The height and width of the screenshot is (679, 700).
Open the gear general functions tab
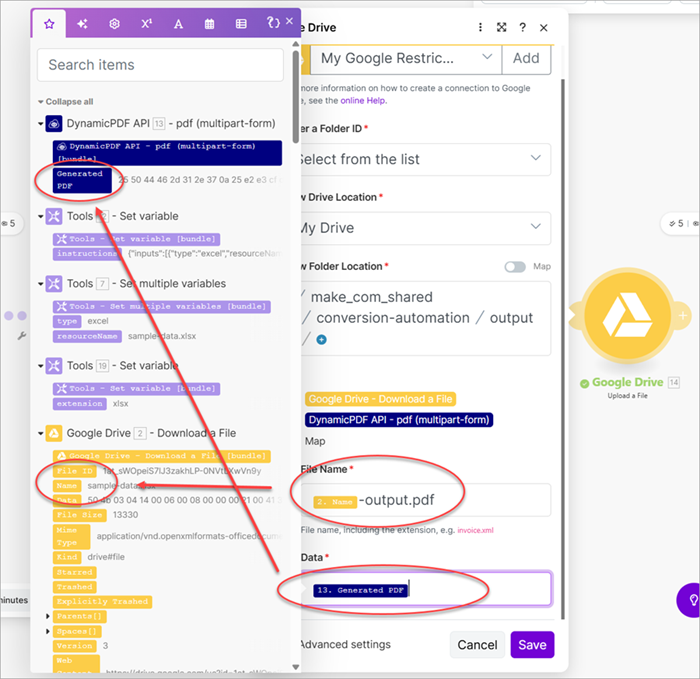(x=114, y=23)
